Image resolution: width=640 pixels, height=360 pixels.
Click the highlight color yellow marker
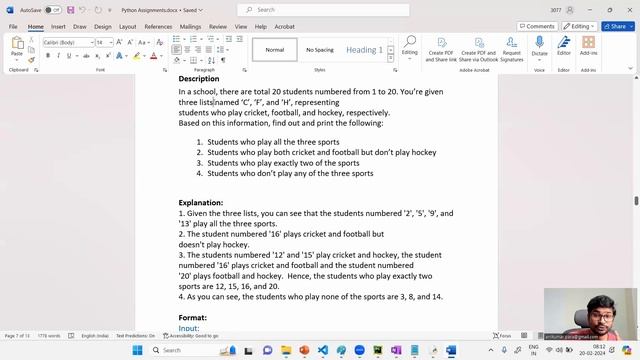click(x=136, y=56)
